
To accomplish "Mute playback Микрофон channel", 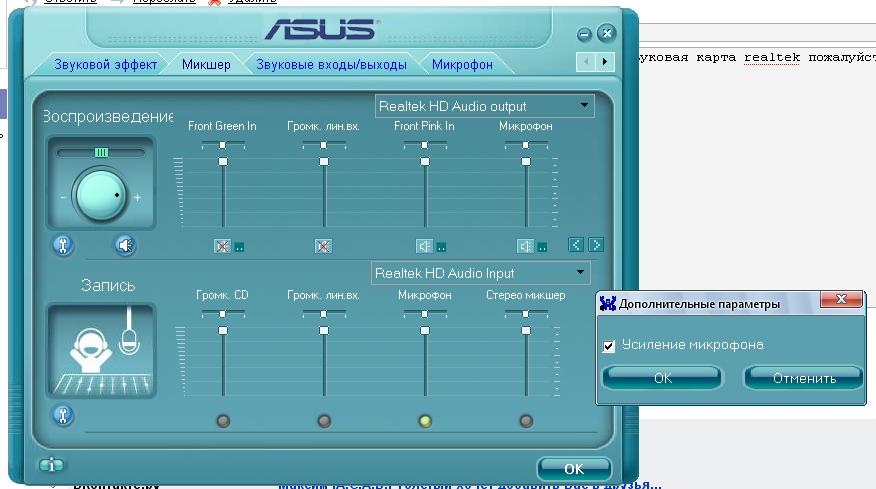I will 525,246.
